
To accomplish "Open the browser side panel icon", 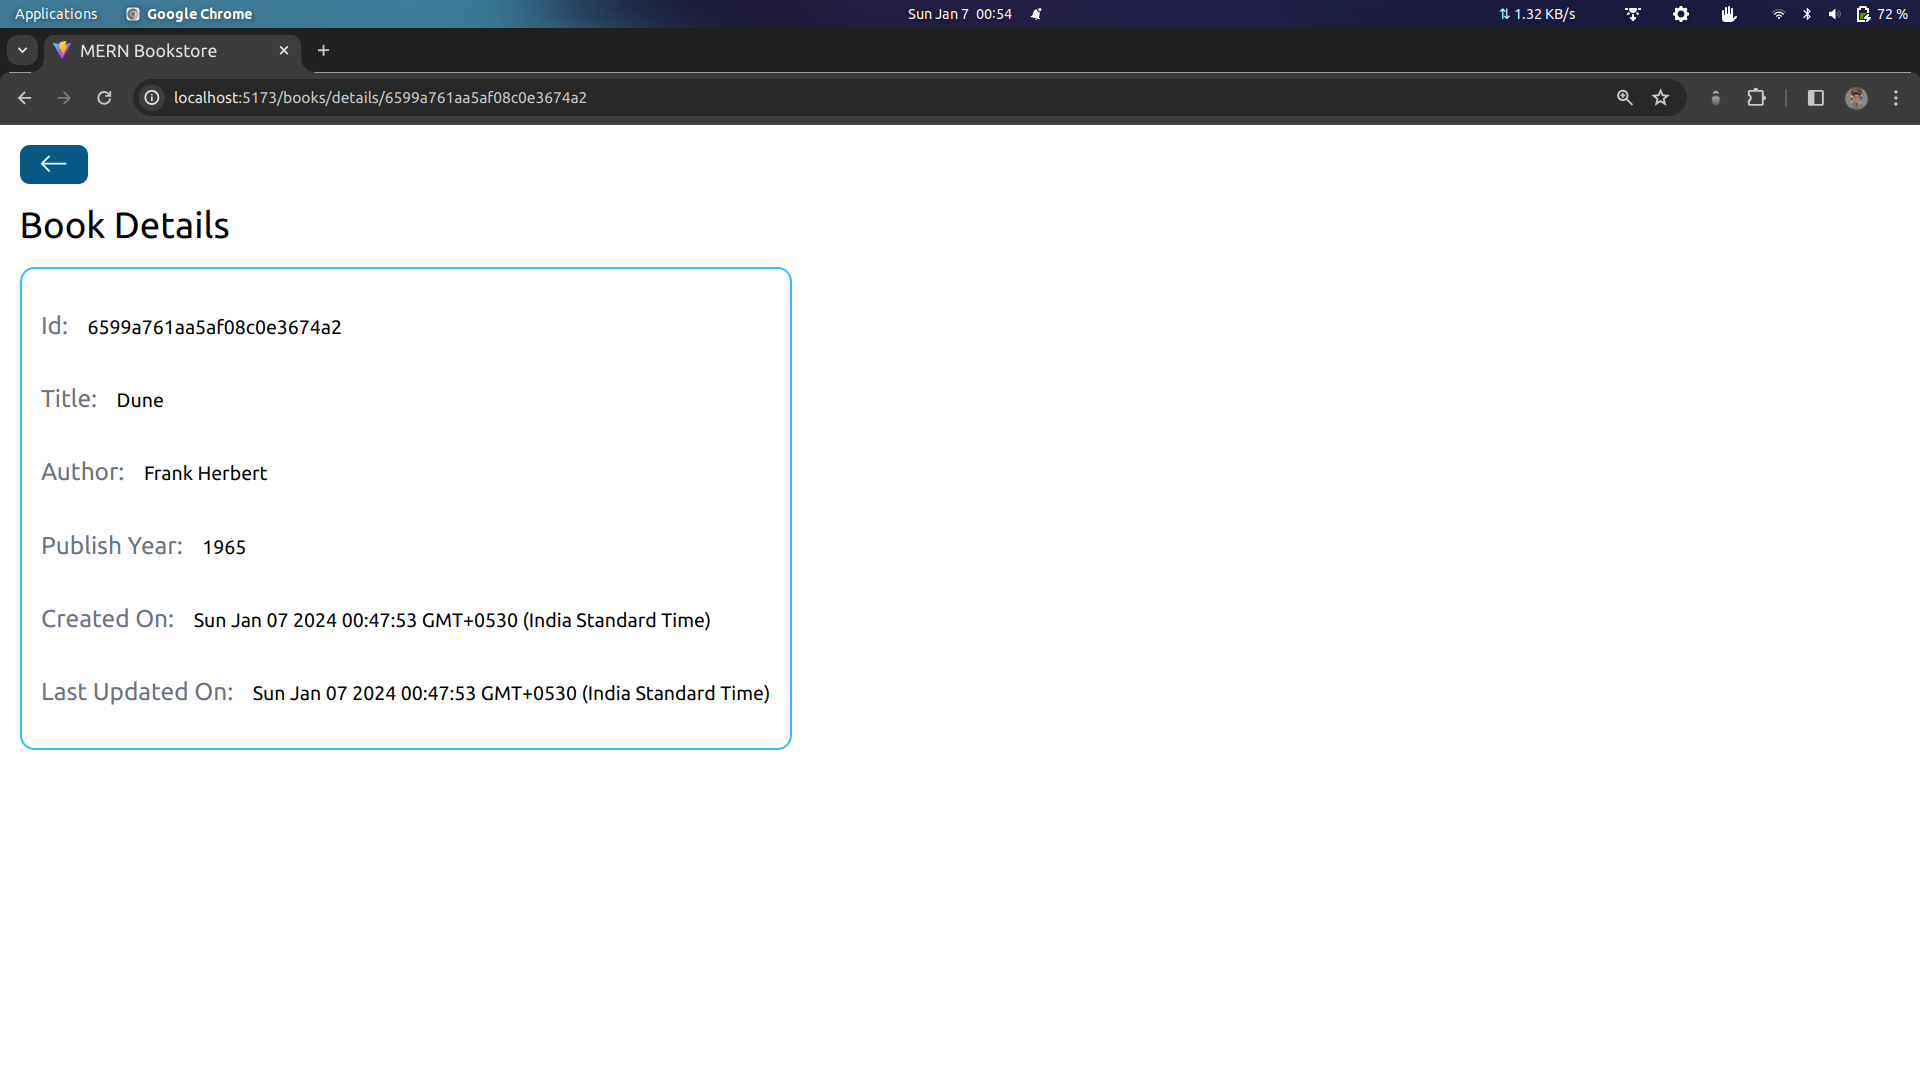I will [1815, 97].
